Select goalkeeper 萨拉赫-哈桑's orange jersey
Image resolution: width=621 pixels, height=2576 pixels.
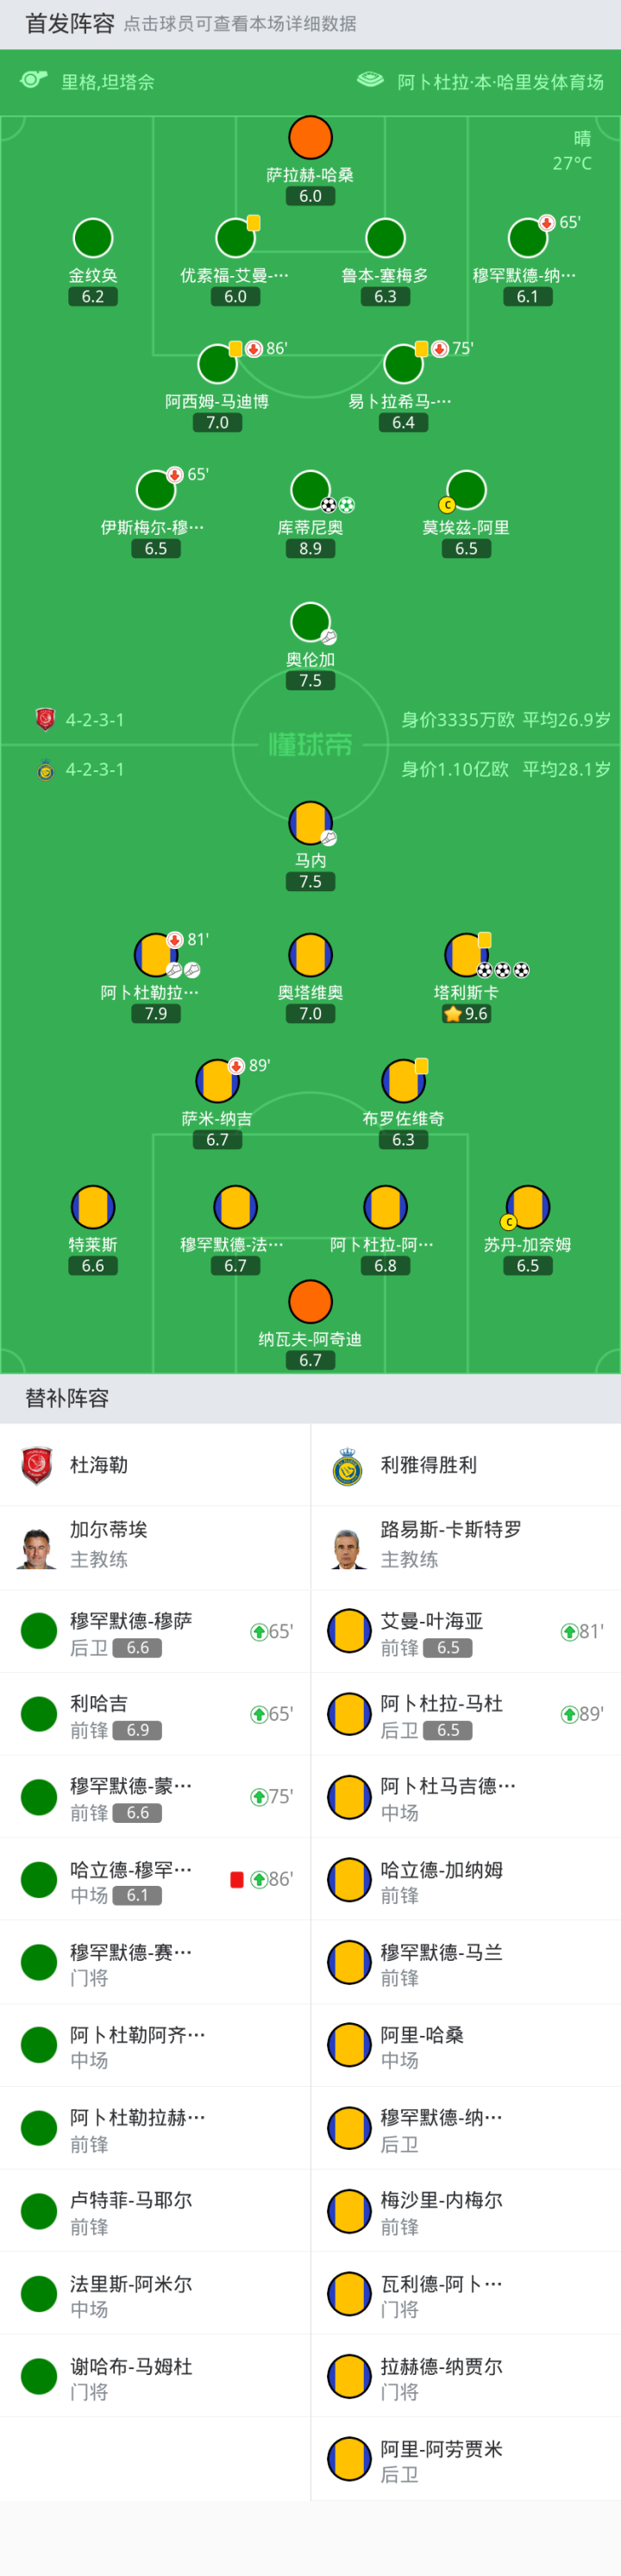point(310,138)
